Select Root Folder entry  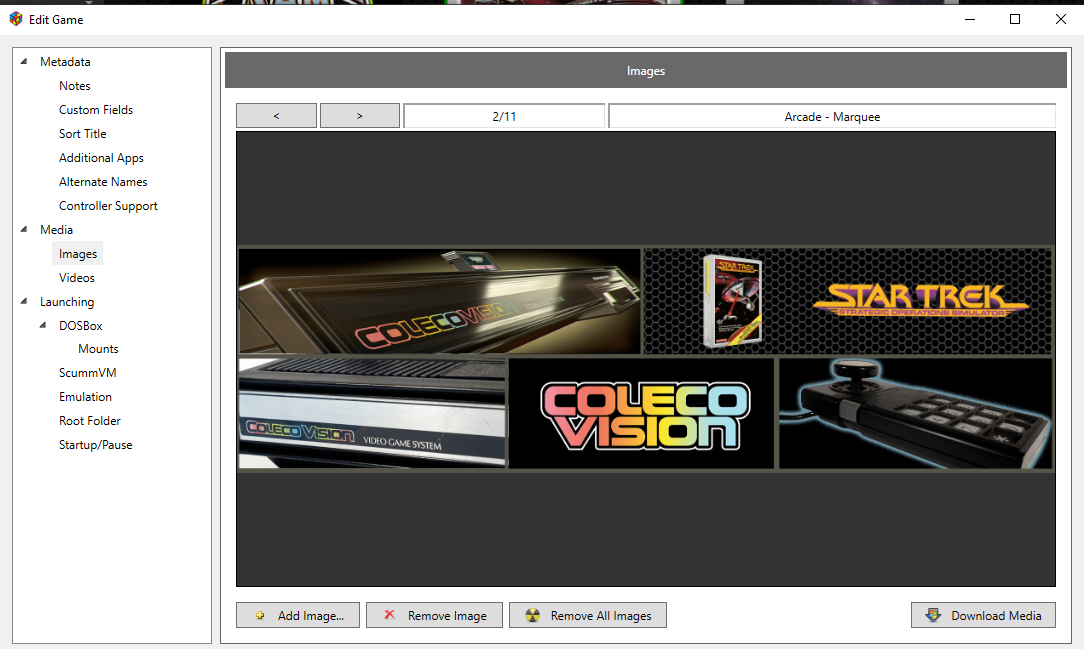coord(89,421)
